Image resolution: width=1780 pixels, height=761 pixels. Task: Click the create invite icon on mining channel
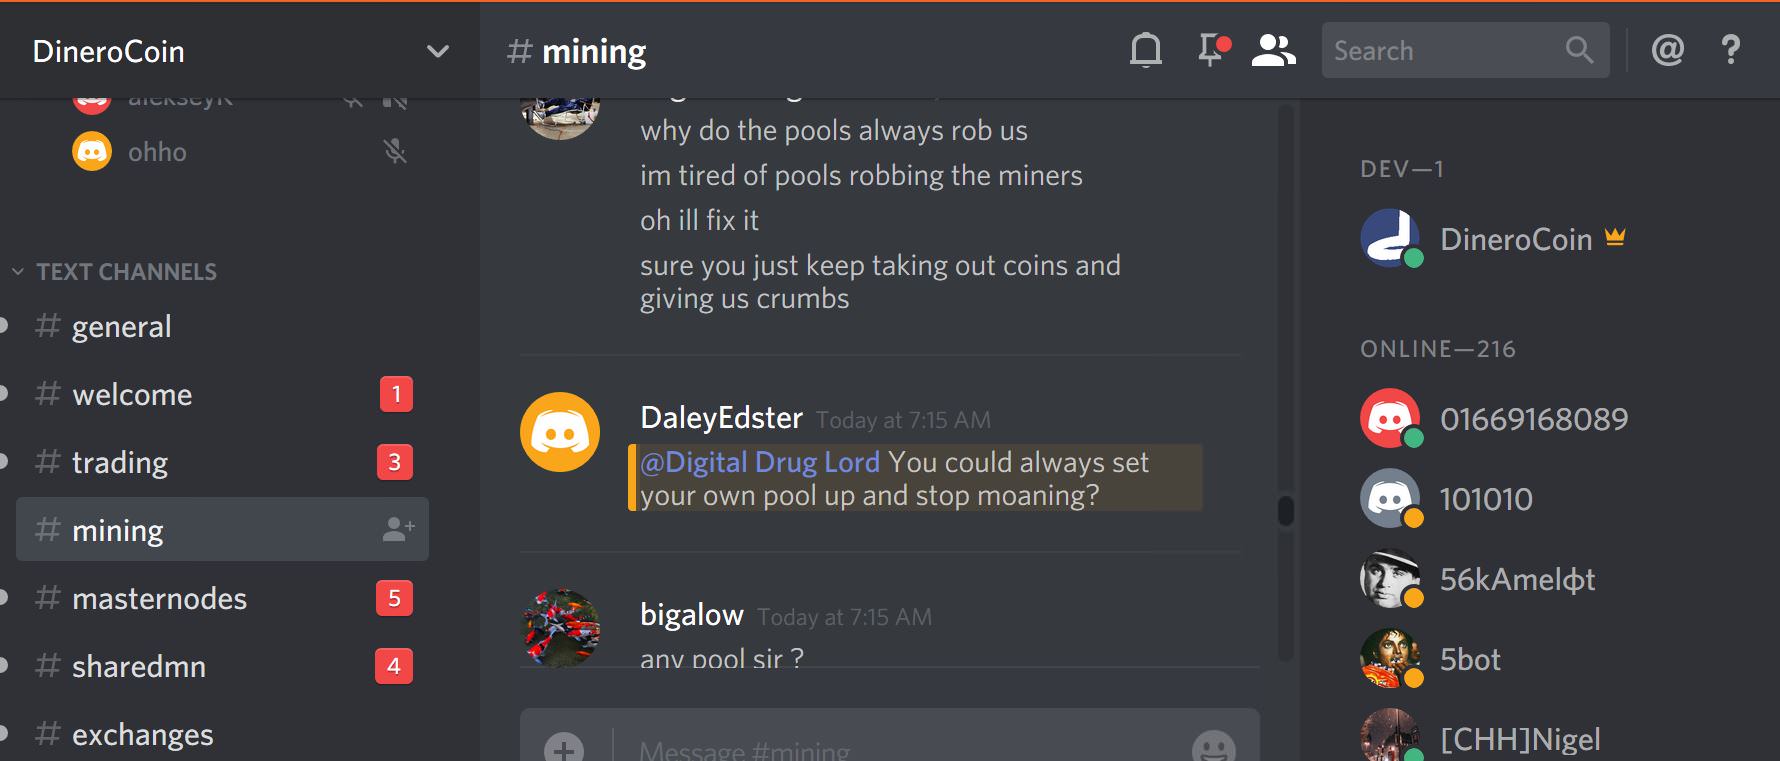tap(398, 530)
